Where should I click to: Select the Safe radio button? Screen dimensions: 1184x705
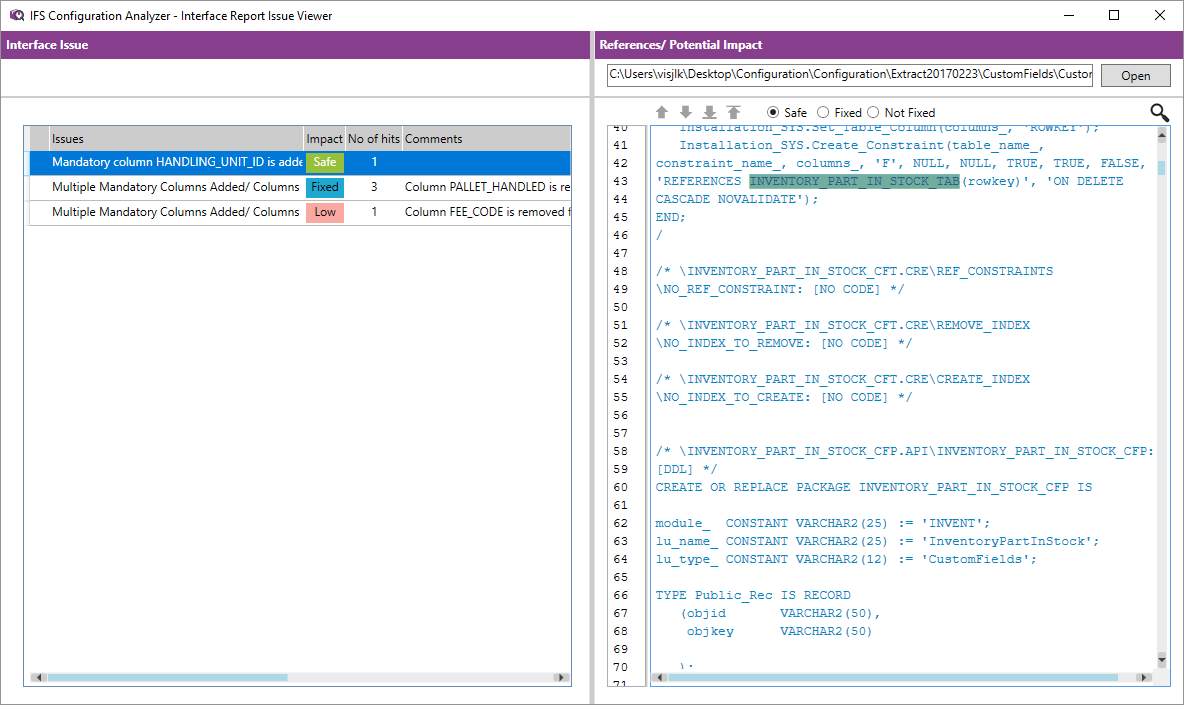[773, 113]
